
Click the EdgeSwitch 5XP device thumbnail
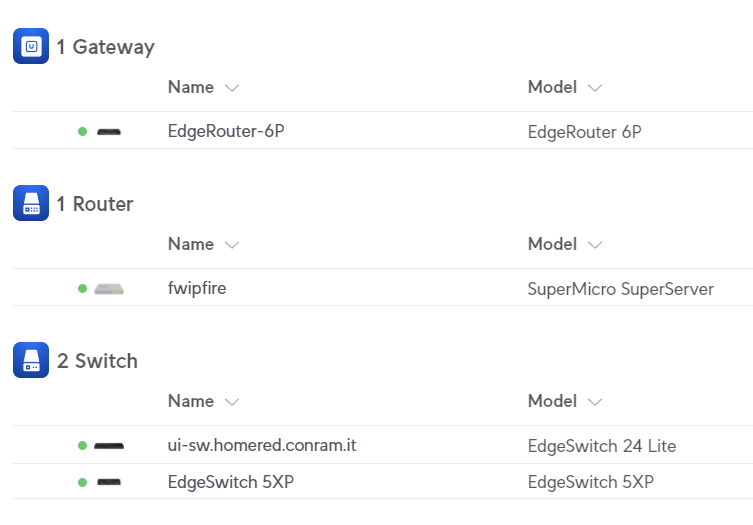[x=109, y=482]
